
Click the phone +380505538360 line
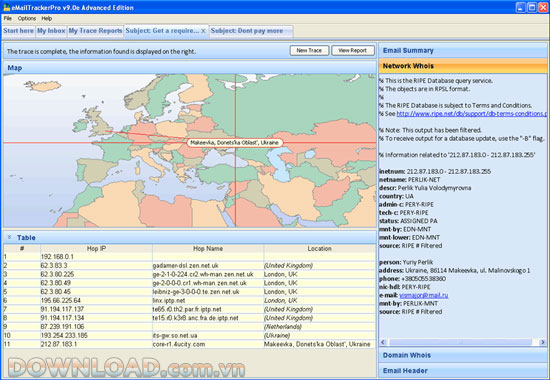[x=412, y=279]
